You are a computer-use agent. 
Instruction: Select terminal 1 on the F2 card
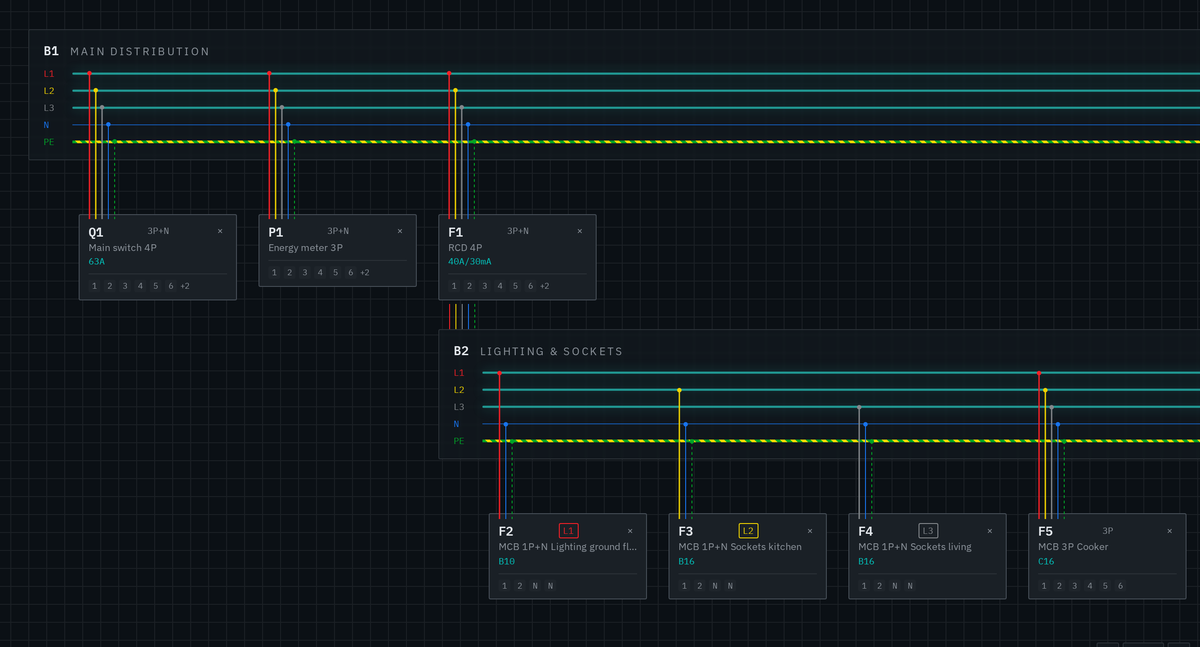(x=505, y=586)
